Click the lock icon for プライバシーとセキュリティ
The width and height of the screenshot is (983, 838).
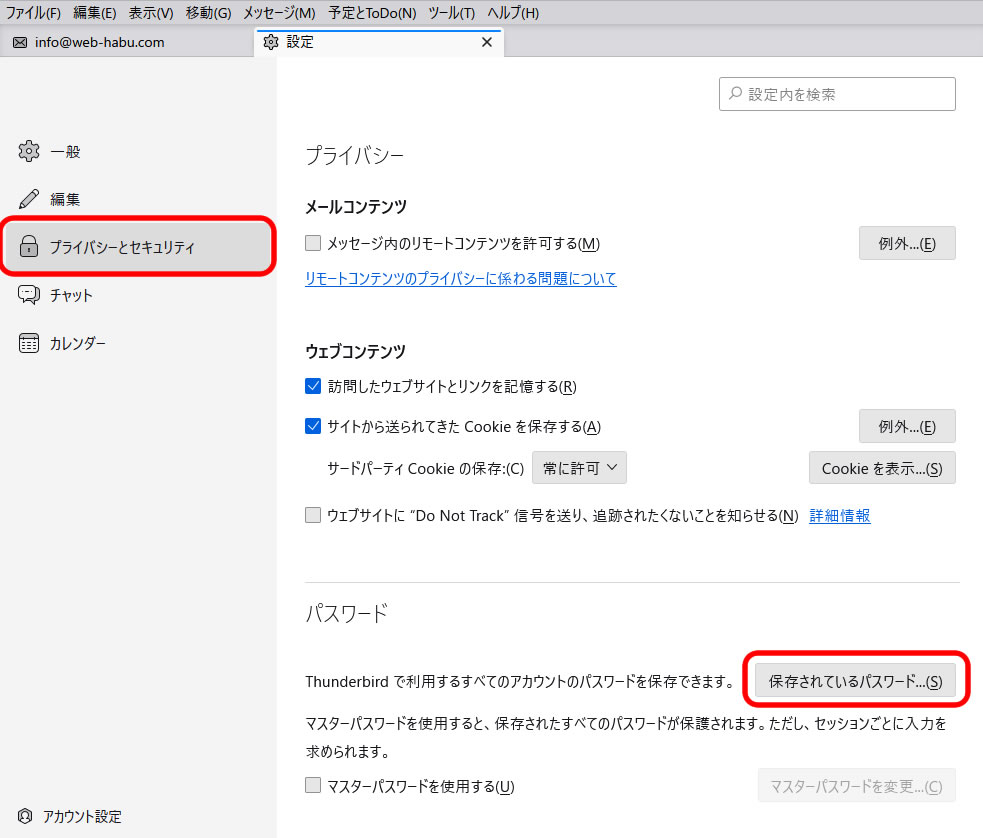29,247
